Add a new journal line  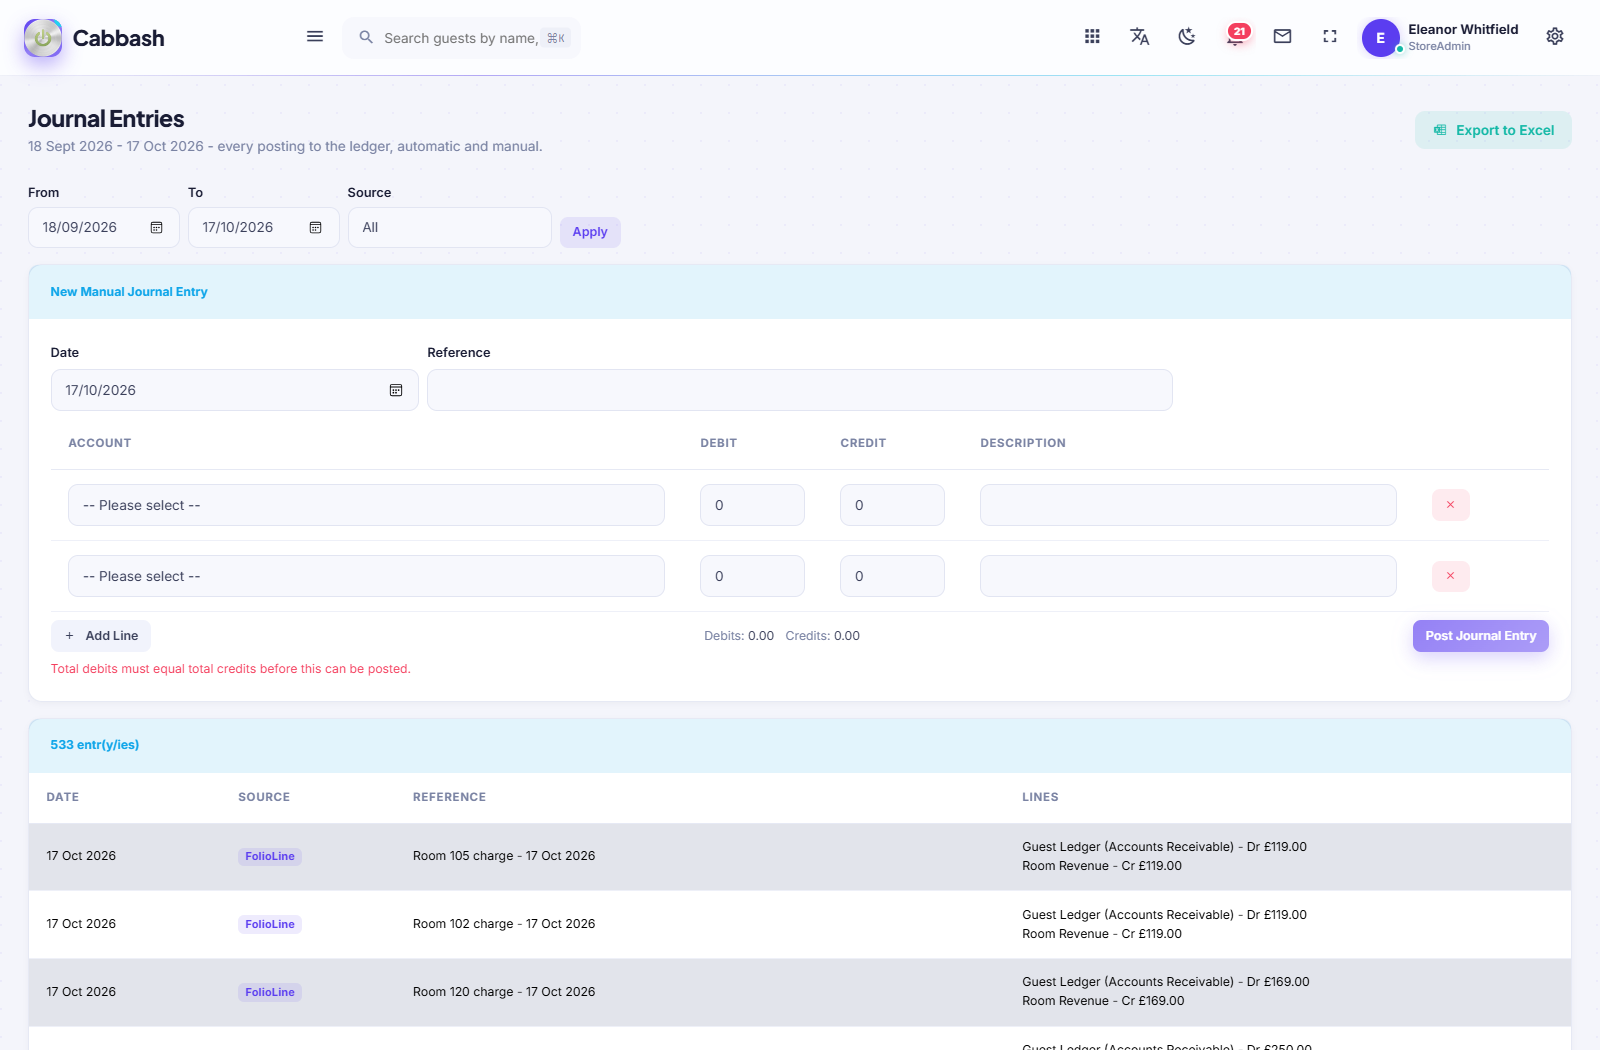[101, 636]
